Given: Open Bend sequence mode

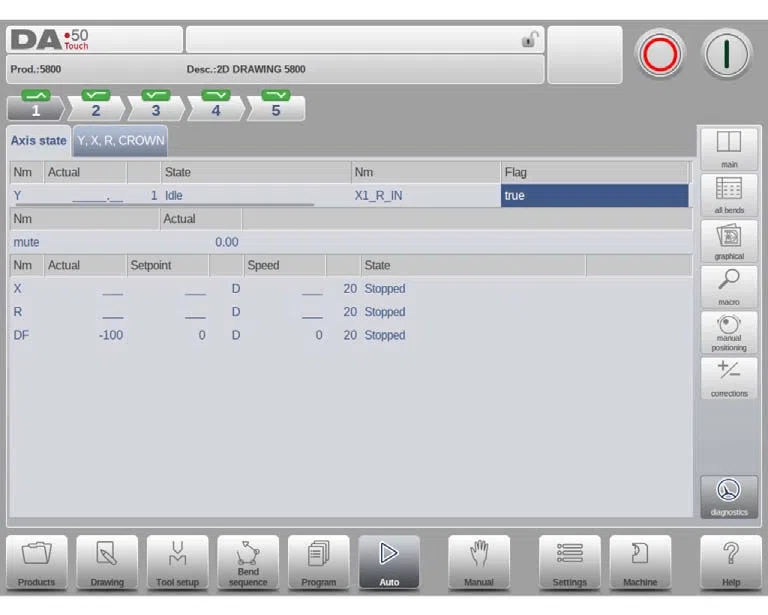Looking at the screenshot, I should click(248, 562).
